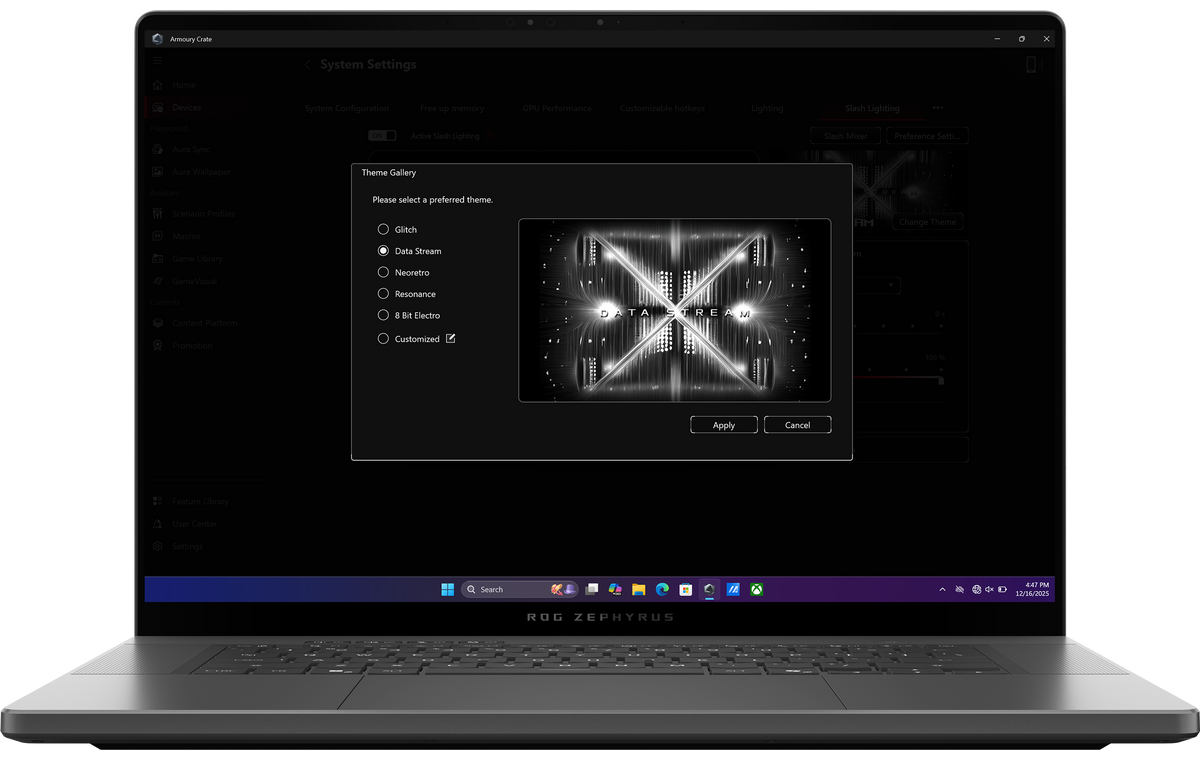Toggle the Active Slash Lighting switch

pyautogui.click(x=382, y=136)
